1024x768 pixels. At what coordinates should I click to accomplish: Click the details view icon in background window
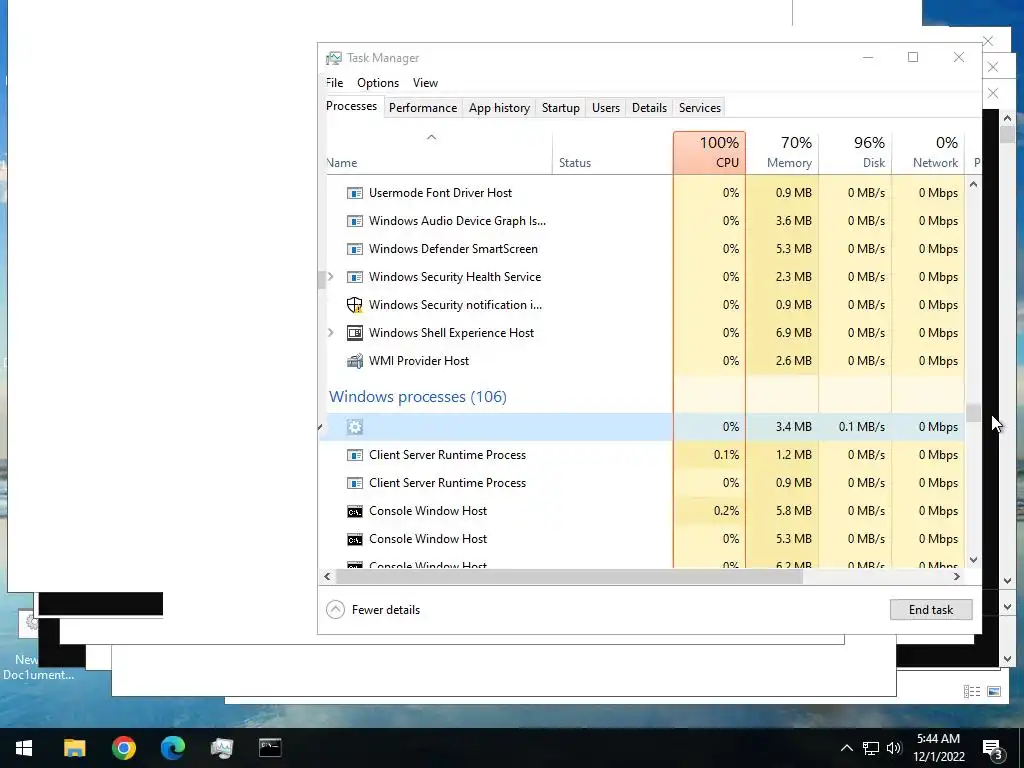click(972, 692)
